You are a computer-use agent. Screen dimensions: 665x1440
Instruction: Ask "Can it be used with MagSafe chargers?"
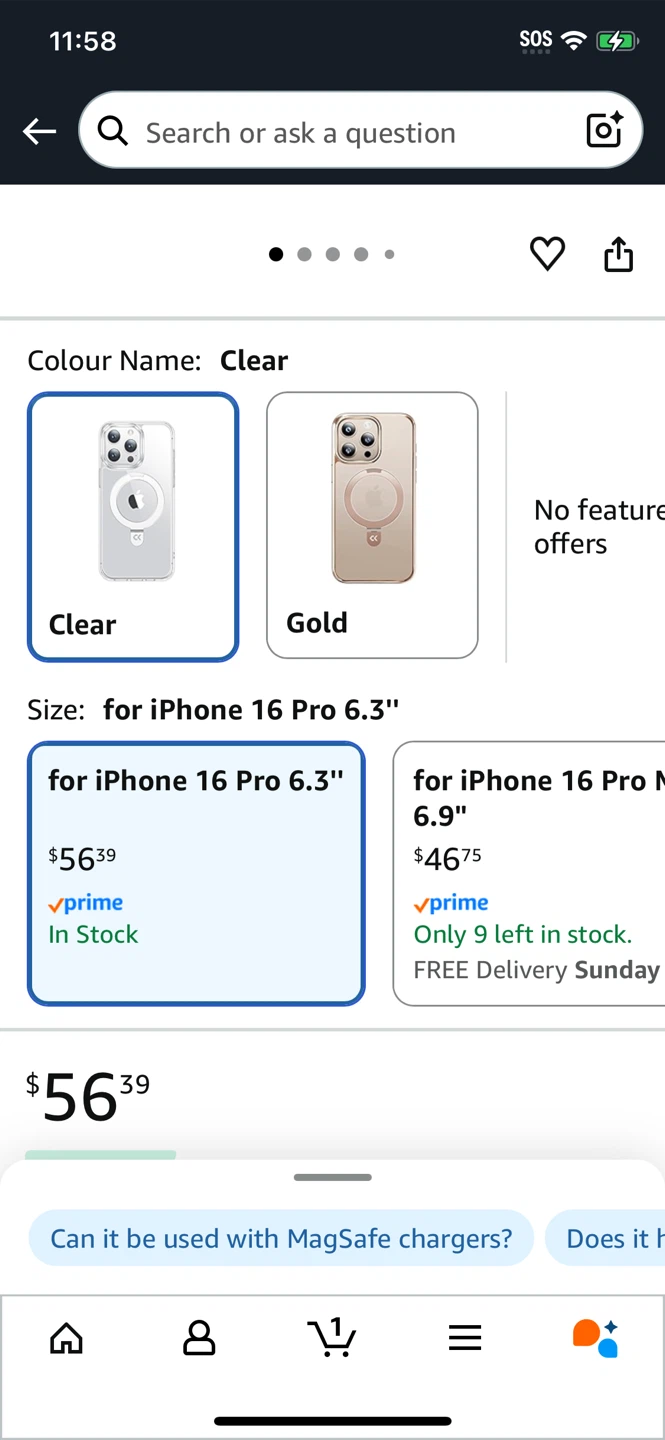tap(281, 1238)
